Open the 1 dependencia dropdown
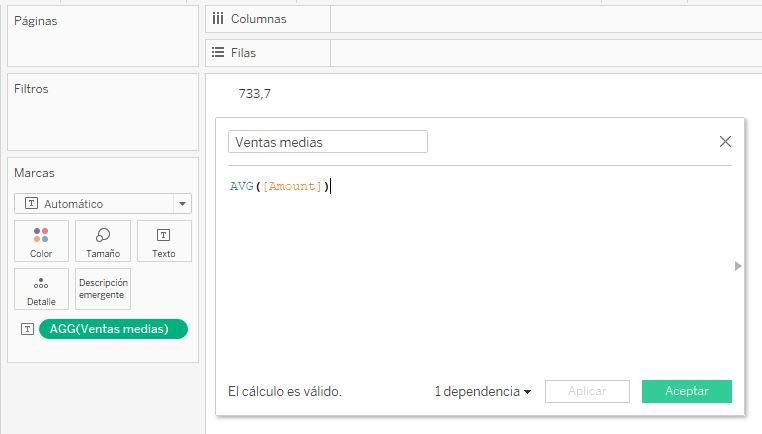The height and width of the screenshot is (434, 762). point(483,392)
